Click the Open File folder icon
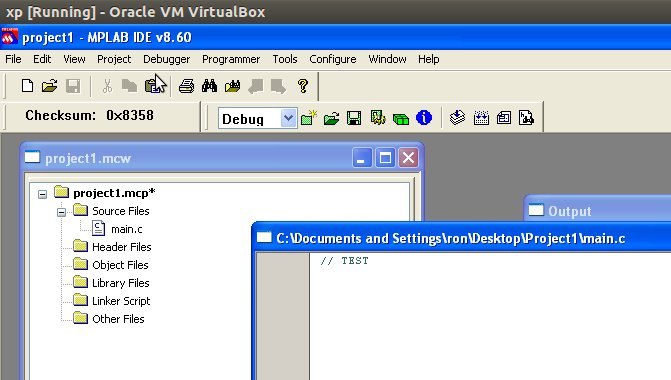Screen dimensions: 671x380 (x=50, y=86)
